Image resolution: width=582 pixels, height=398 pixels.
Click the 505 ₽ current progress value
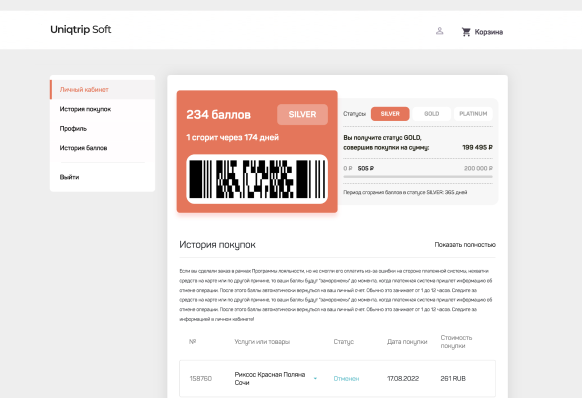pyautogui.click(x=366, y=169)
